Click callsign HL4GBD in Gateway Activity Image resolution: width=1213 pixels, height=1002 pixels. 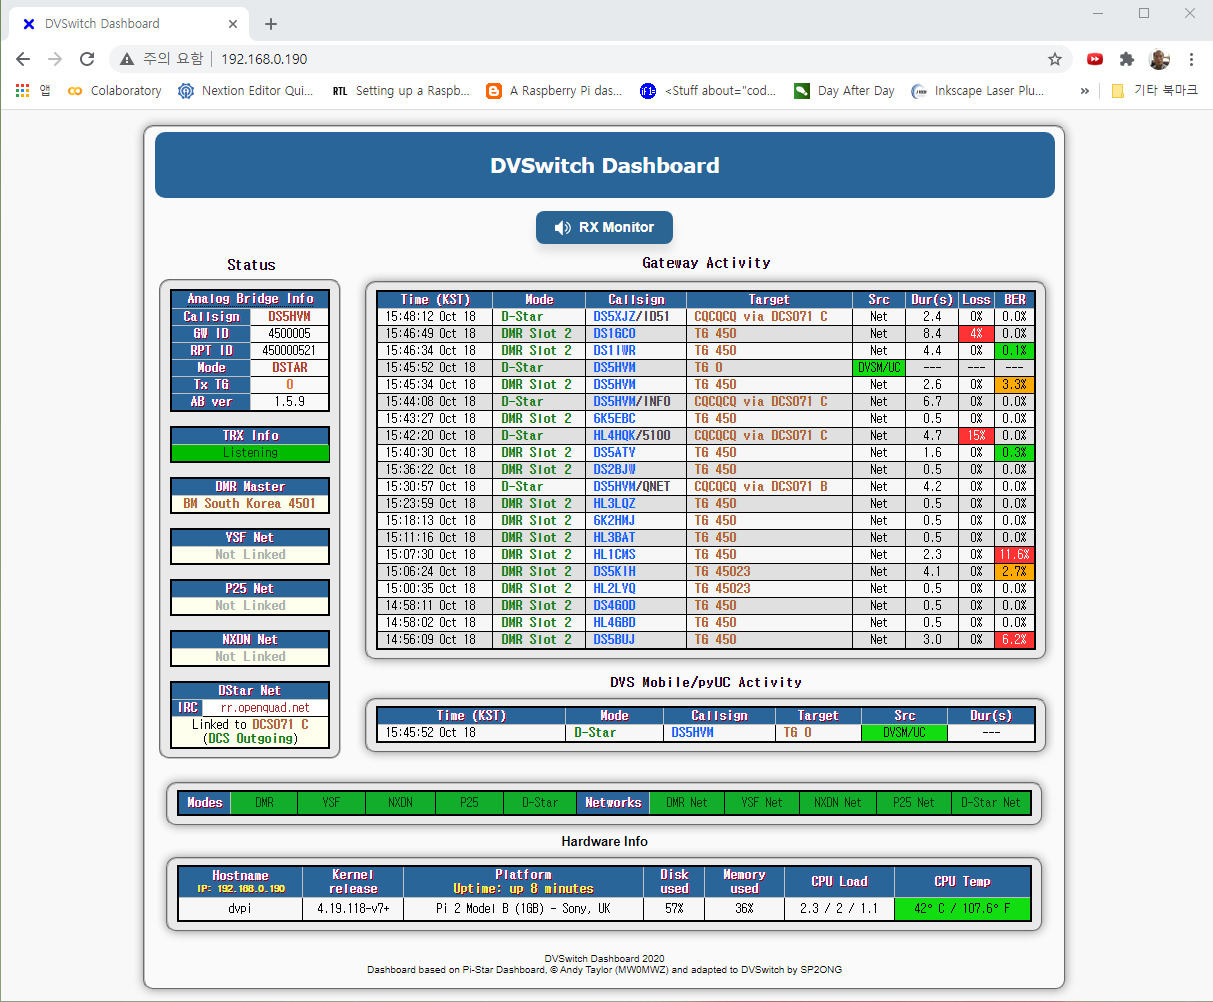tap(614, 622)
